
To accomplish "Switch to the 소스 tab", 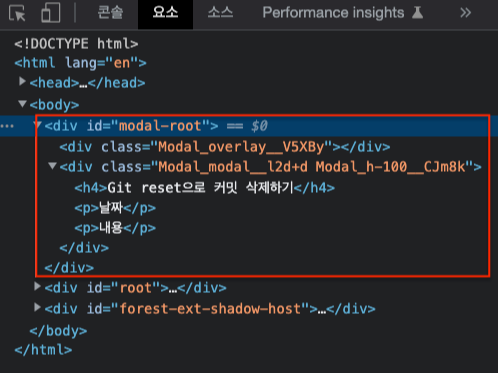I will [220, 13].
